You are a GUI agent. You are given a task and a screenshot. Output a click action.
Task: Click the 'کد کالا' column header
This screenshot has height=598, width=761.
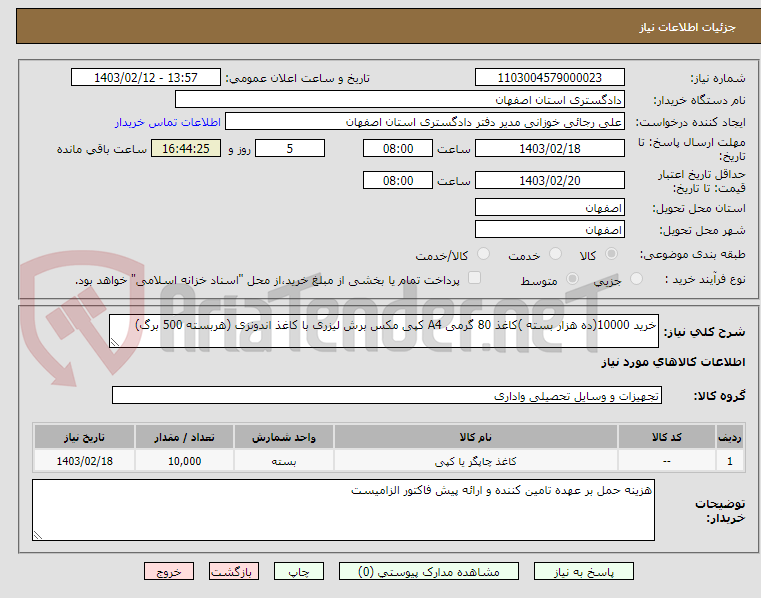[666, 437]
